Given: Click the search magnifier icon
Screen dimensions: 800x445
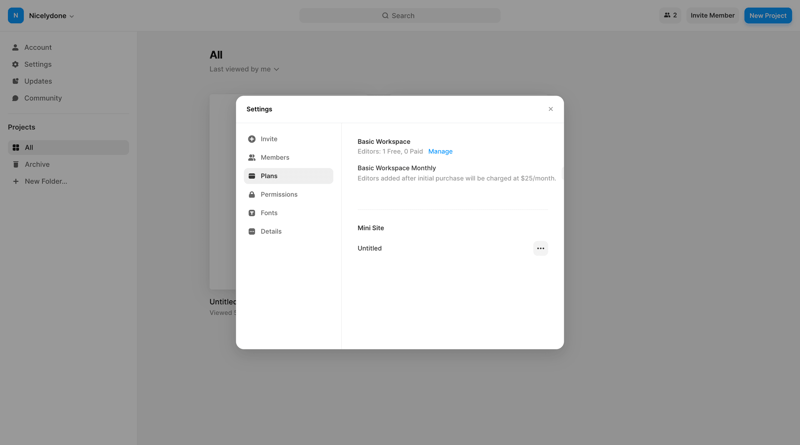Looking at the screenshot, I should pyautogui.click(x=385, y=15).
